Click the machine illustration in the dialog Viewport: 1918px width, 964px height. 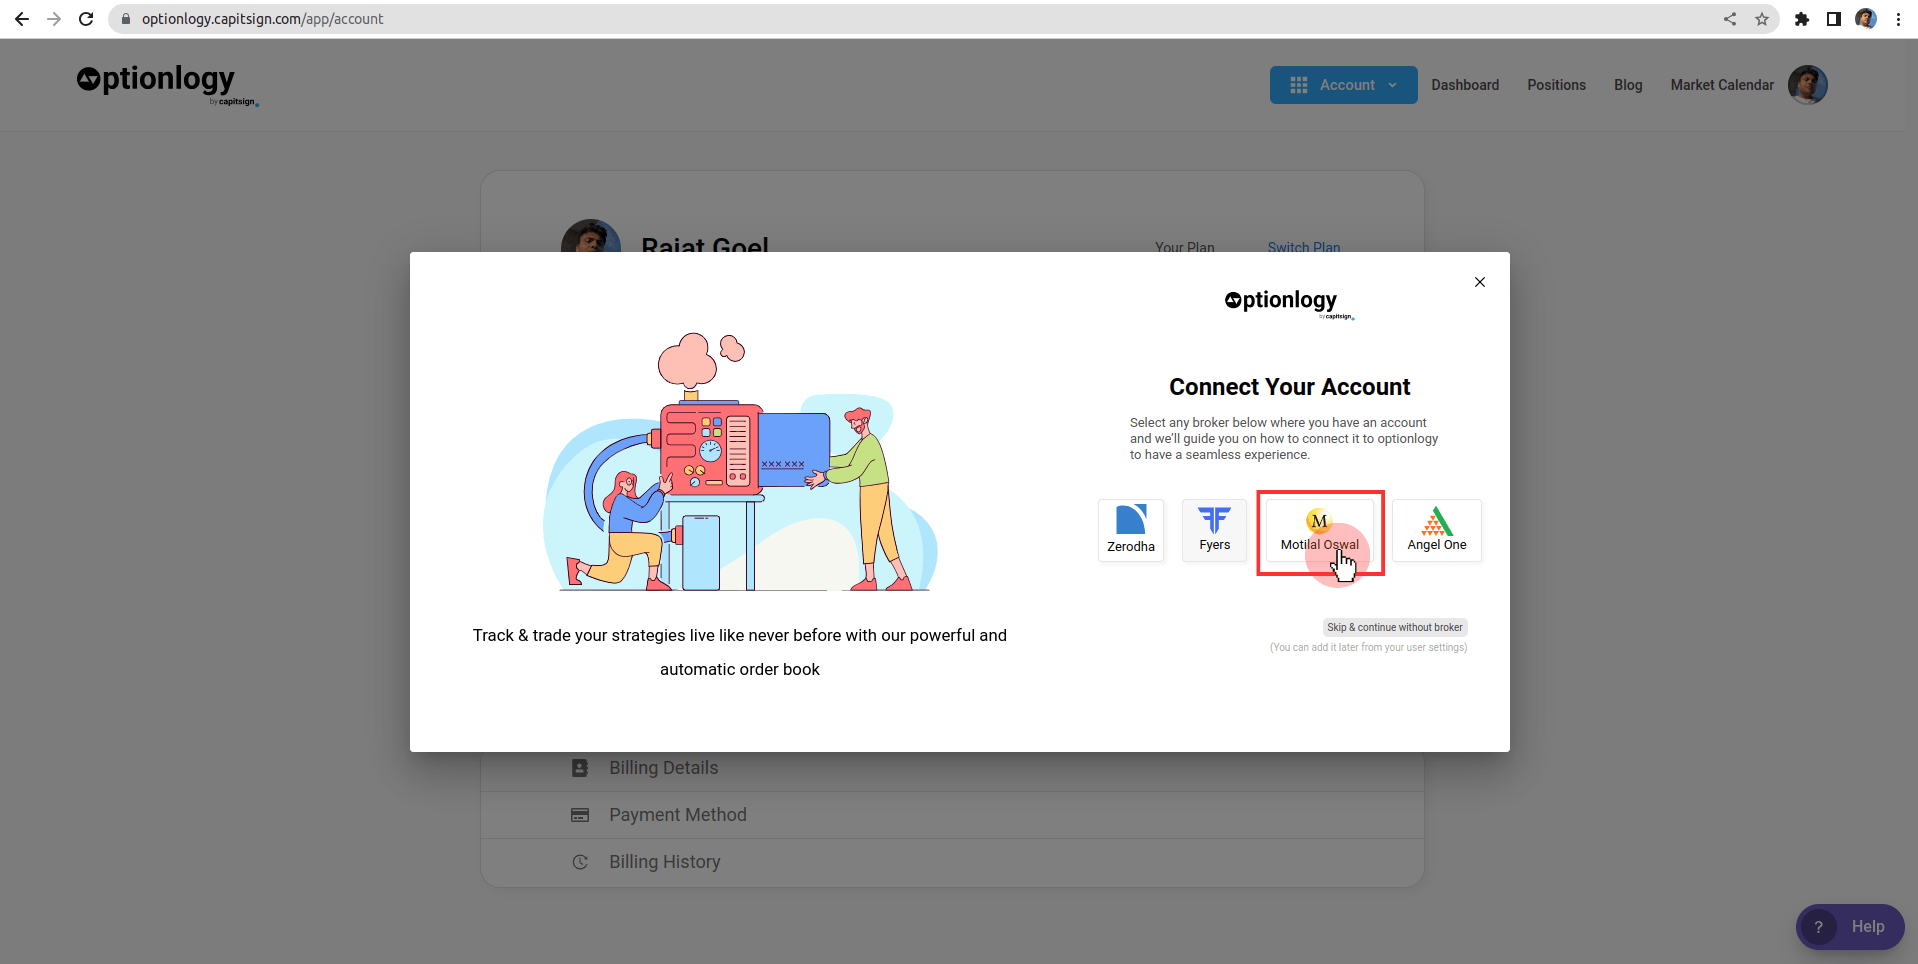coord(740,462)
